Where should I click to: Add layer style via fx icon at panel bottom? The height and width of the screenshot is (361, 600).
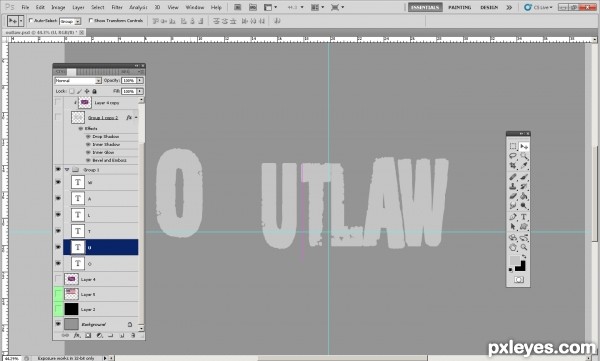click(x=77, y=335)
